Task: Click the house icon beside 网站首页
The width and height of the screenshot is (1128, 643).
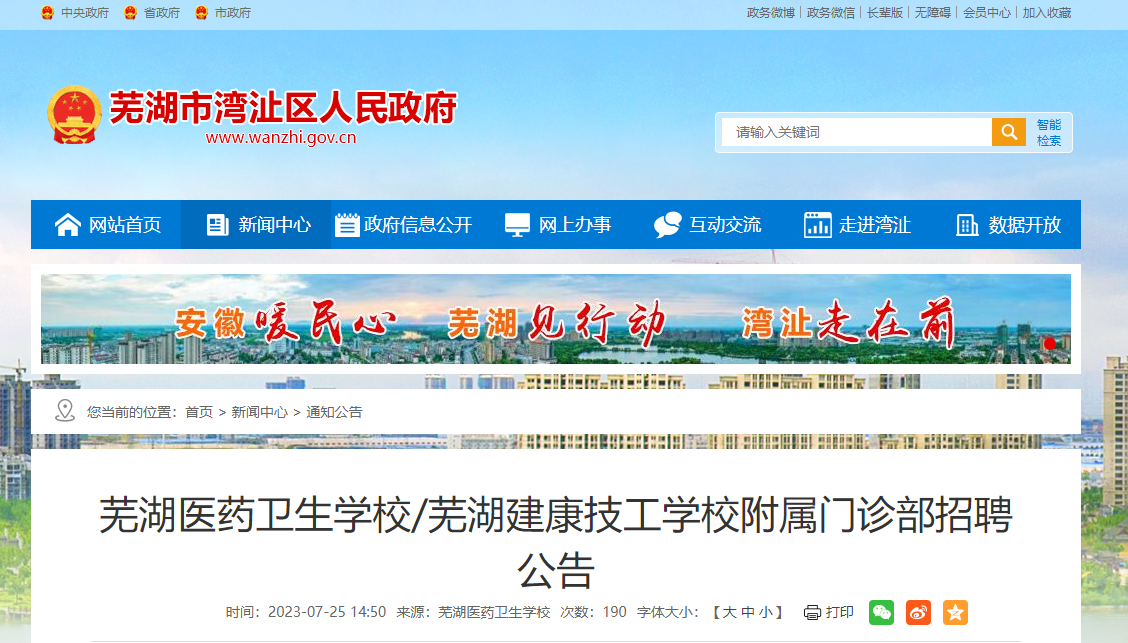Action: pyautogui.click(x=68, y=225)
